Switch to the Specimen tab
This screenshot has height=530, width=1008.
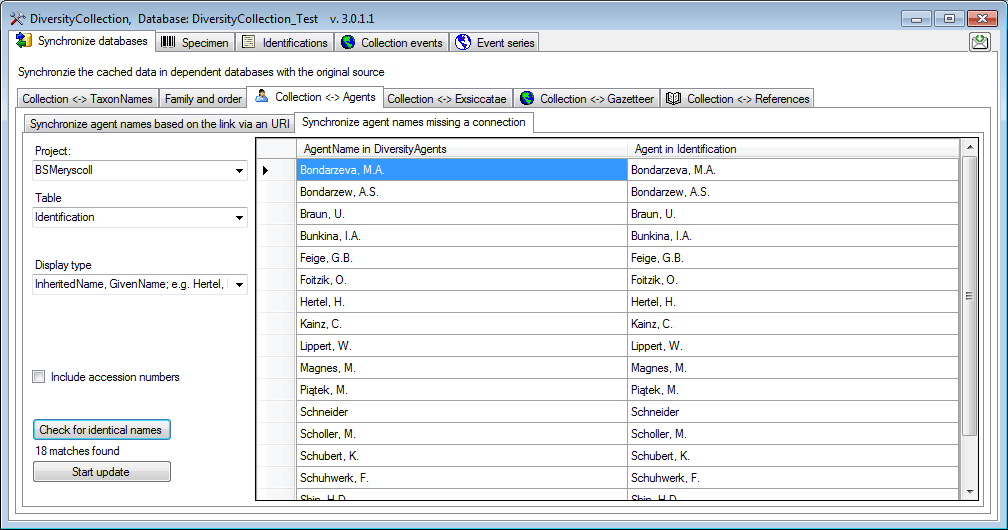pyautogui.click(x=195, y=42)
